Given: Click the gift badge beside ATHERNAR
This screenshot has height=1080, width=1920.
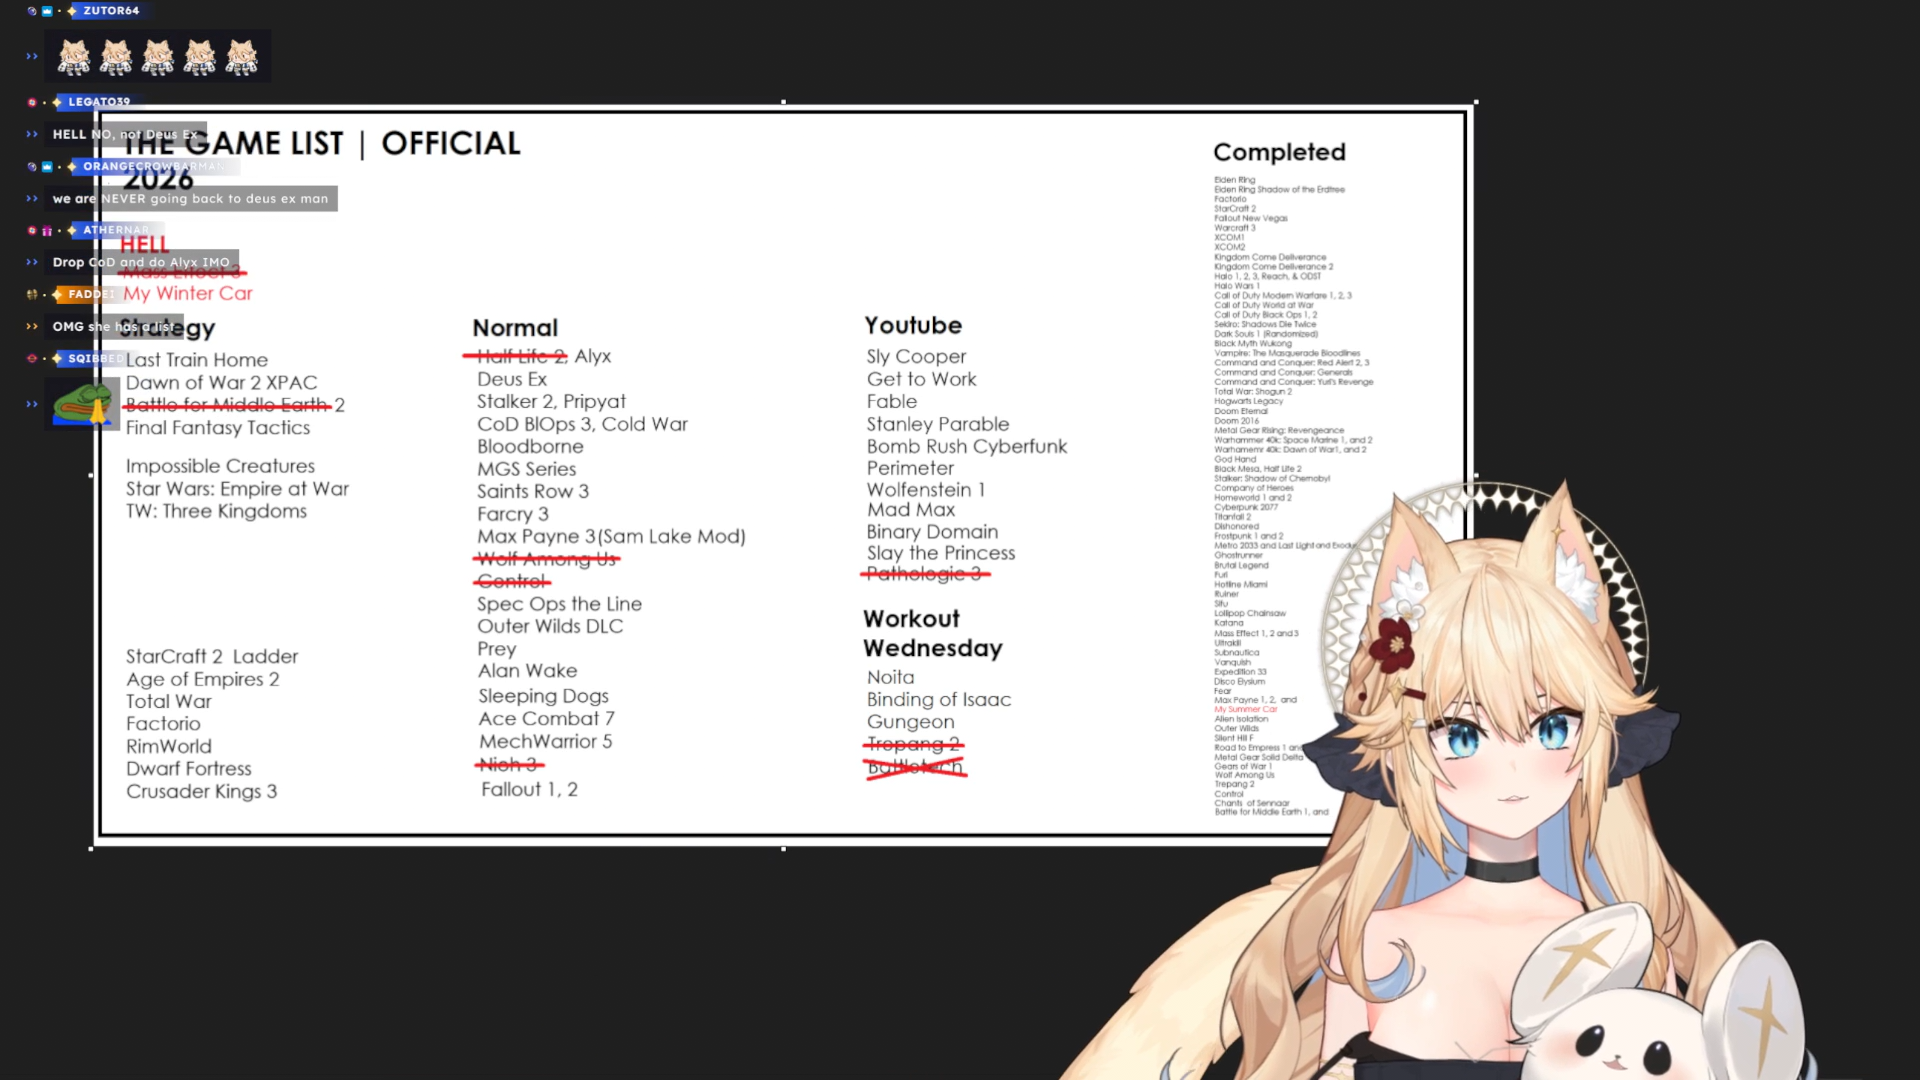Looking at the screenshot, I should coord(47,231).
